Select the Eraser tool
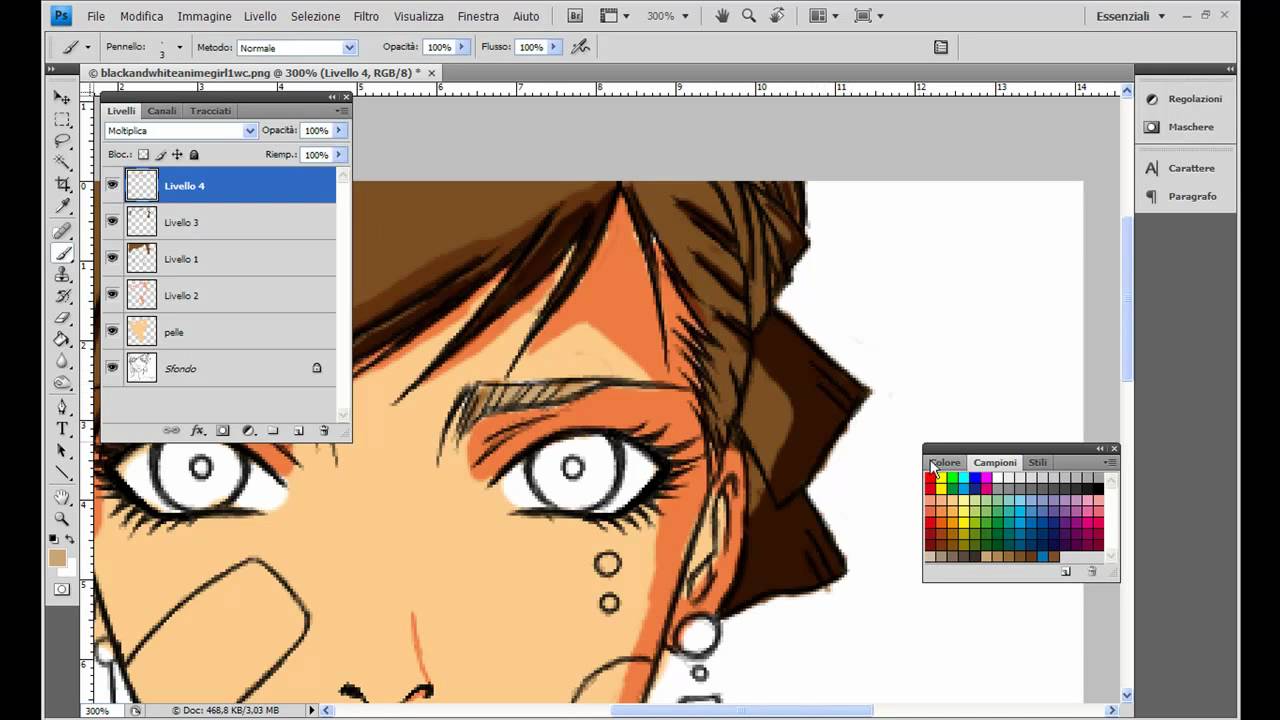 [x=62, y=318]
